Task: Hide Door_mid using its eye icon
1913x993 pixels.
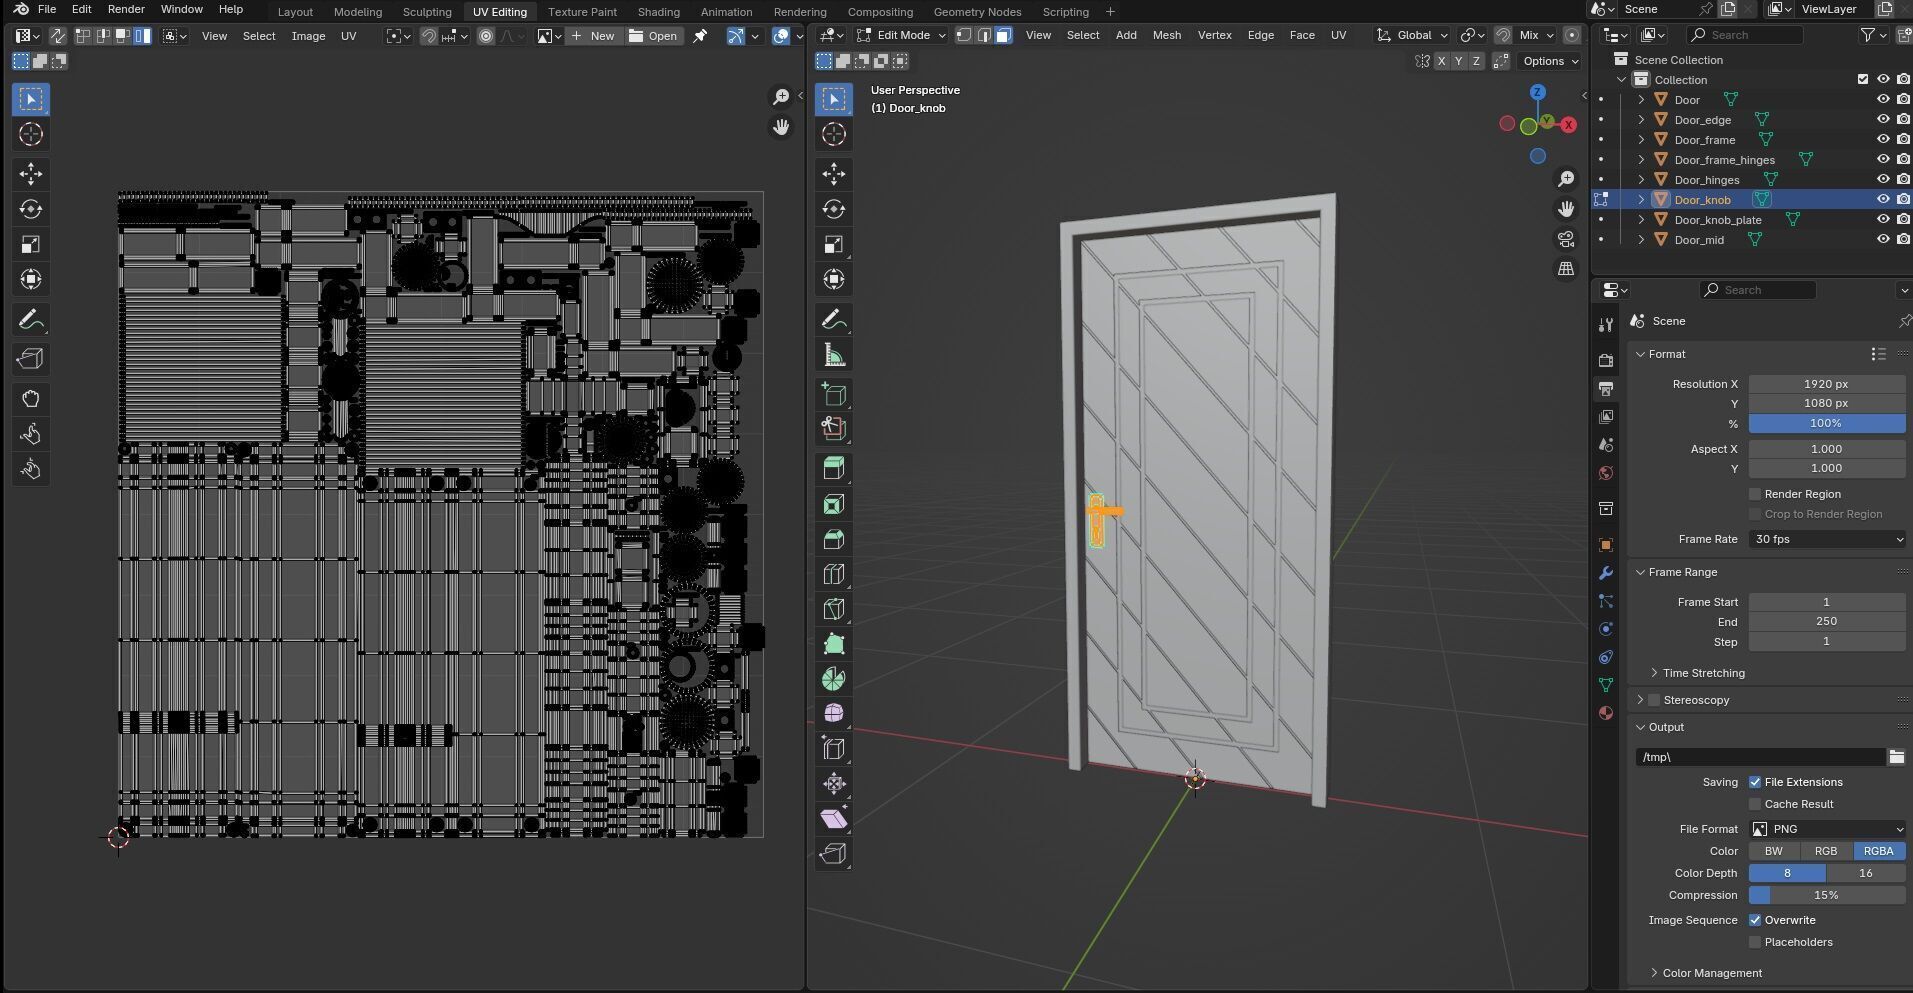Action: (x=1883, y=240)
